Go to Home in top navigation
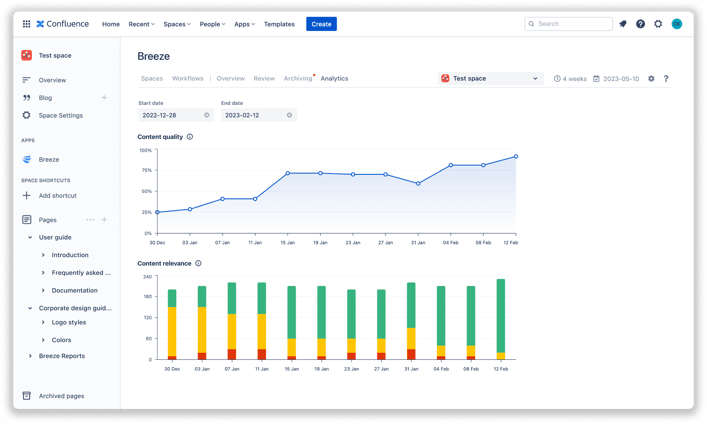This screenshot has width=707, height=424. 111,24
